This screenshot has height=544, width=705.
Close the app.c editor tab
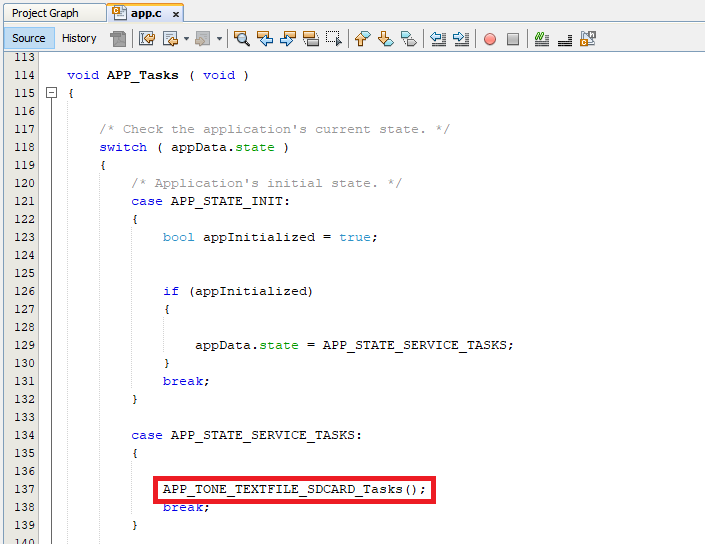(x=175, y=14)
